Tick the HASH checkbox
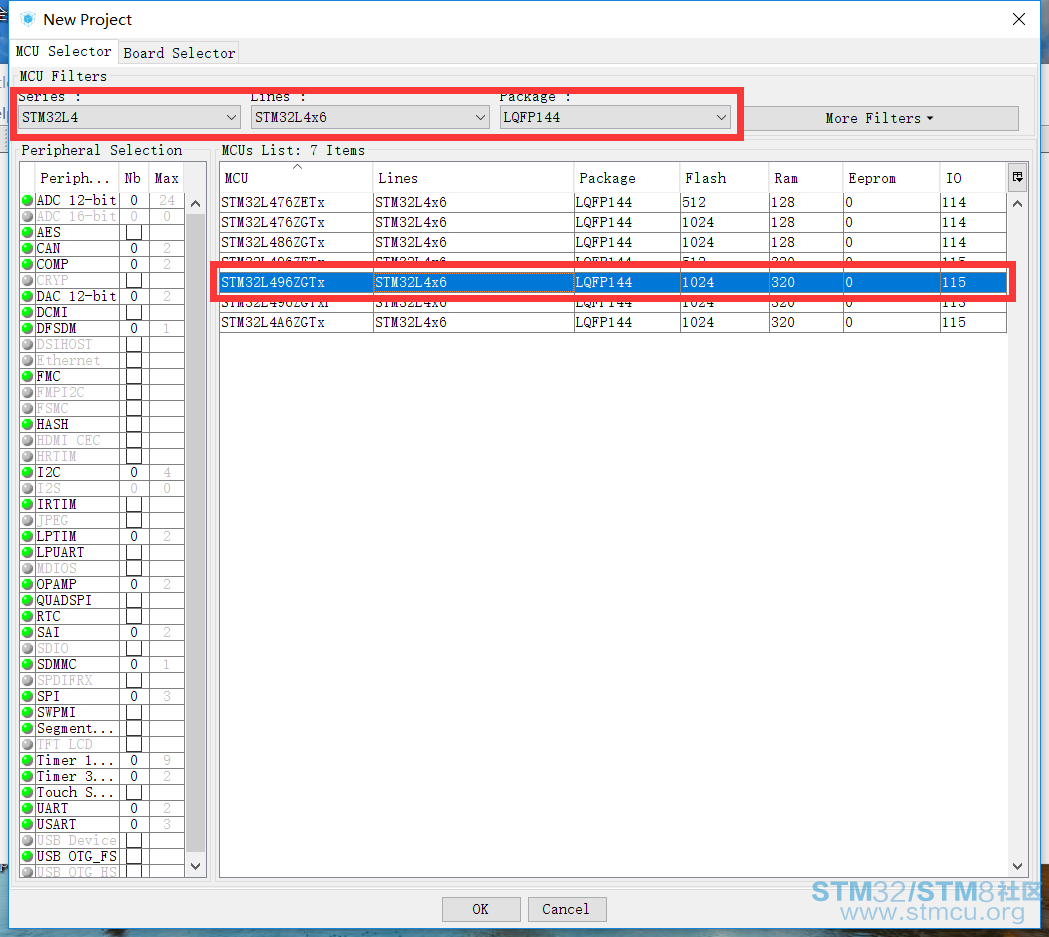 click(x=134, y=424)
